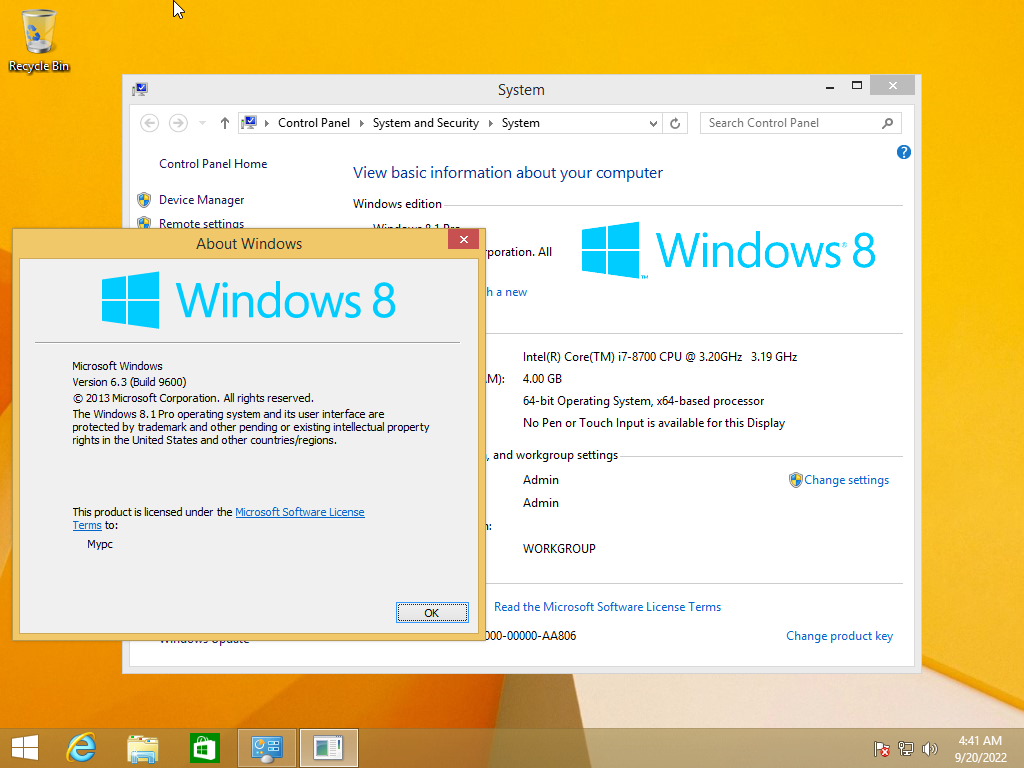This screenshot has height=768, width=1024.
Task: Click the computer icon in the address bar
Action: click(249, 123)
